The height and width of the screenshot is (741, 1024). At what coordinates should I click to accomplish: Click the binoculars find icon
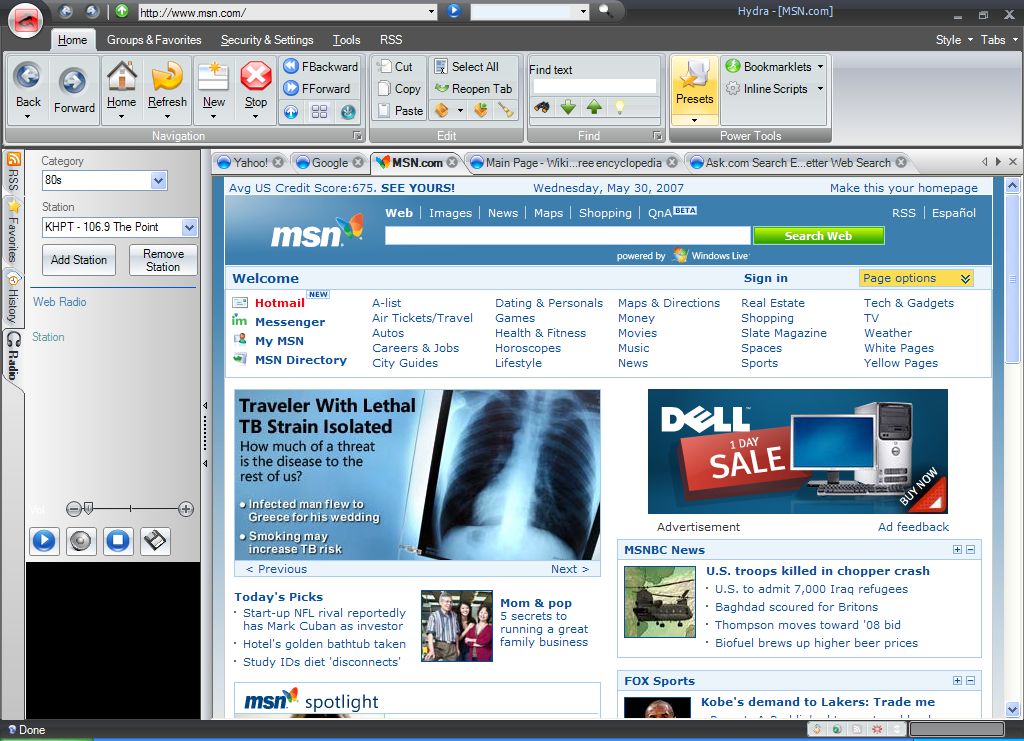pos(541,107)
